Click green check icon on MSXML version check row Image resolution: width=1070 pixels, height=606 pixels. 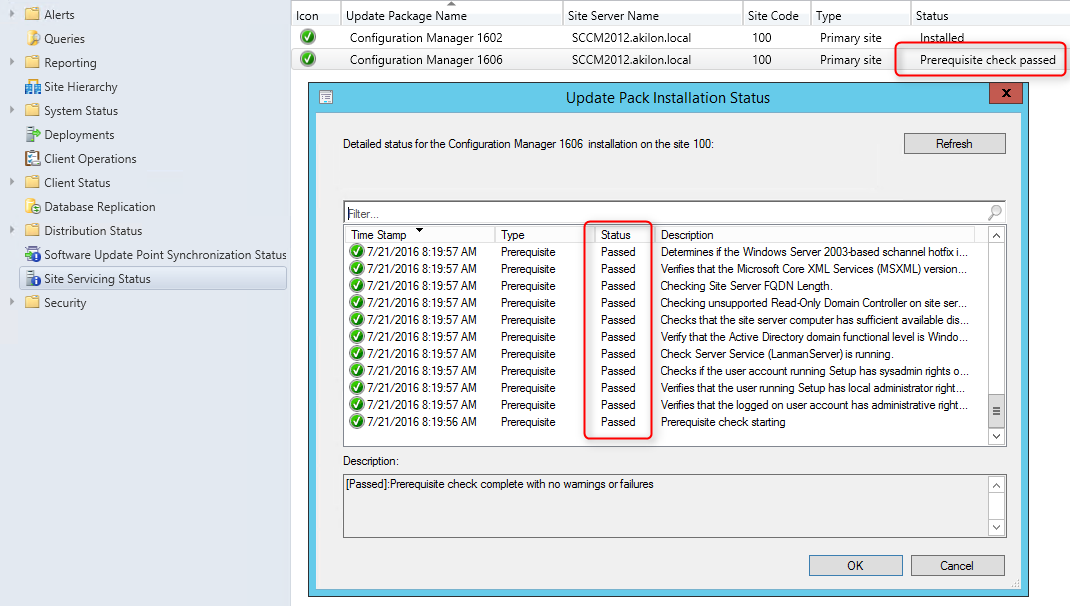pyautogui.click(x=356, y=268)
